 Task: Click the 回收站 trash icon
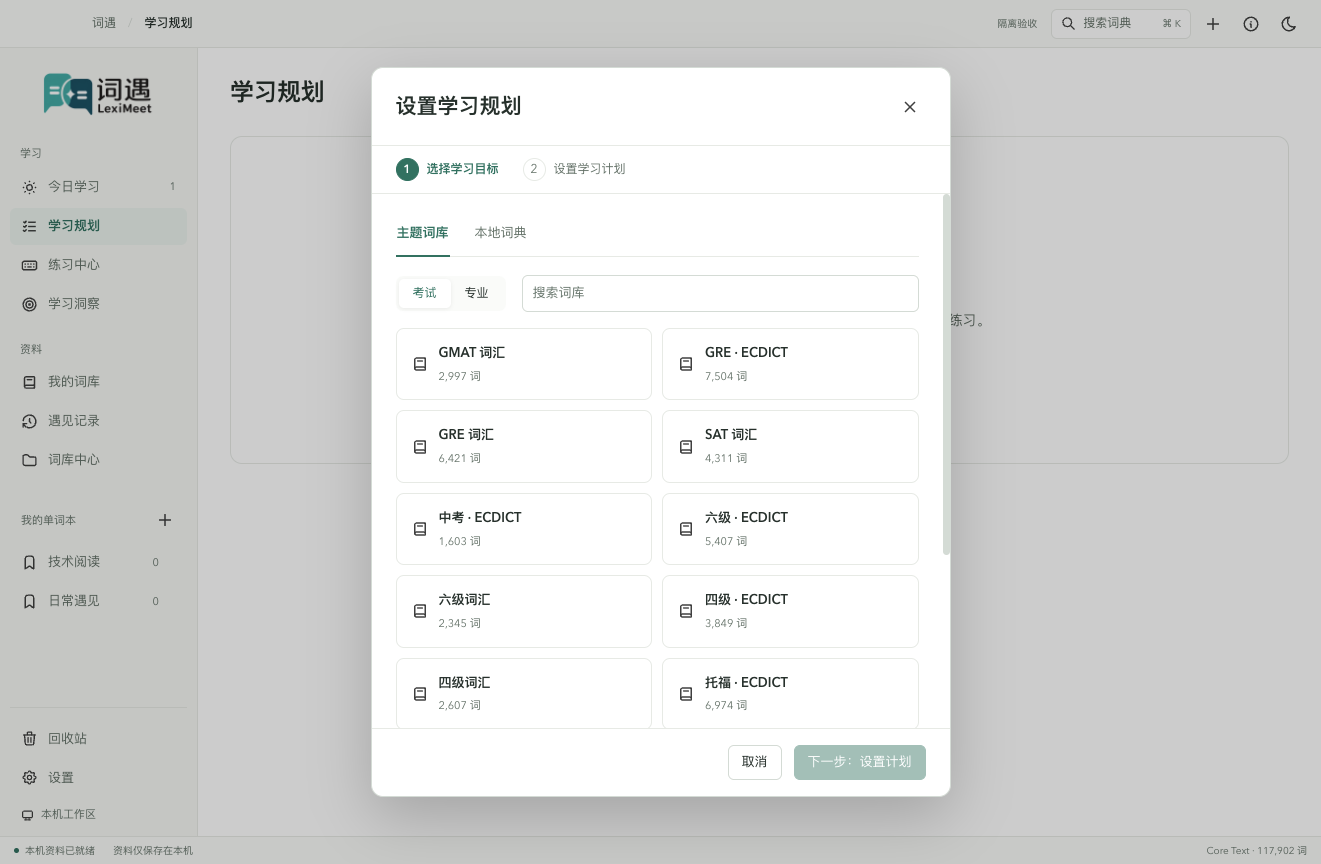tap(29, 739)
